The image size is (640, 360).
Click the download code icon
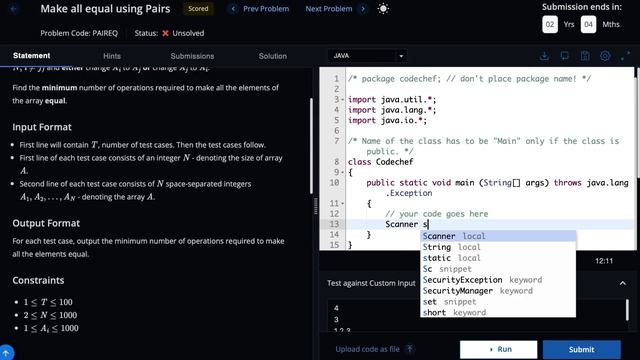[544, 56]
